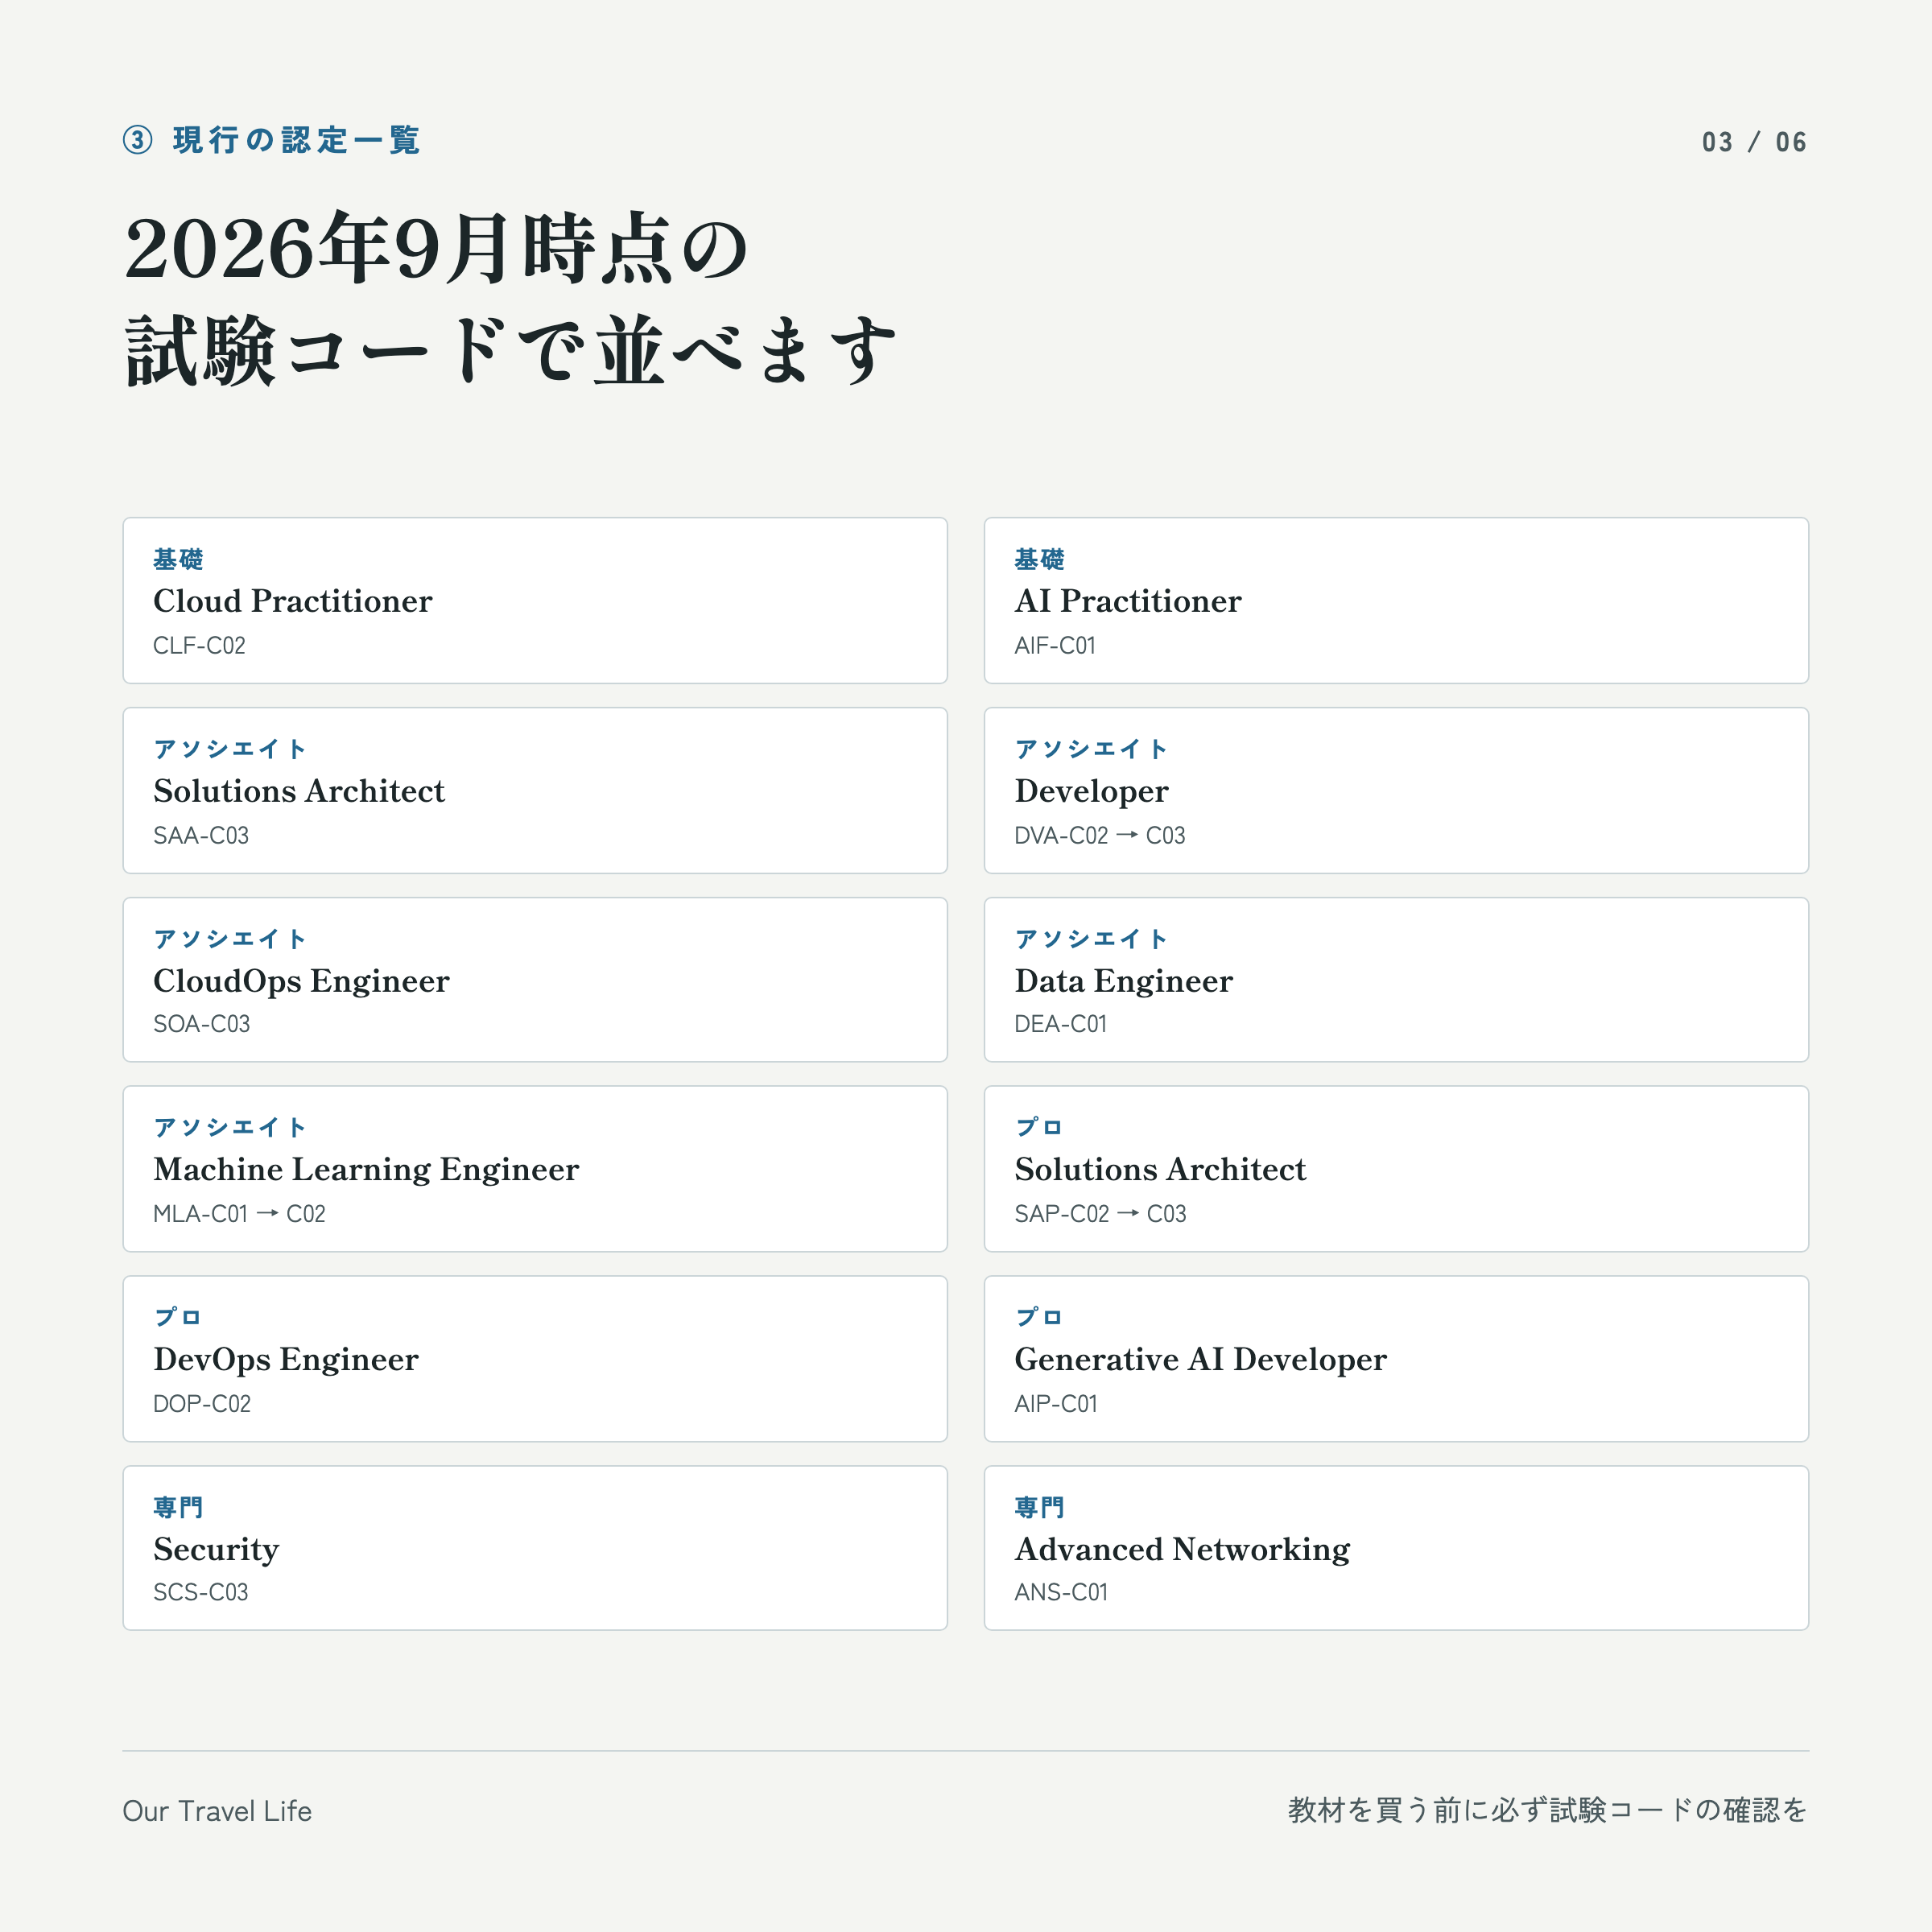Select the code text SAA-C03
1932x1932 pixels.
coord(201,836)
